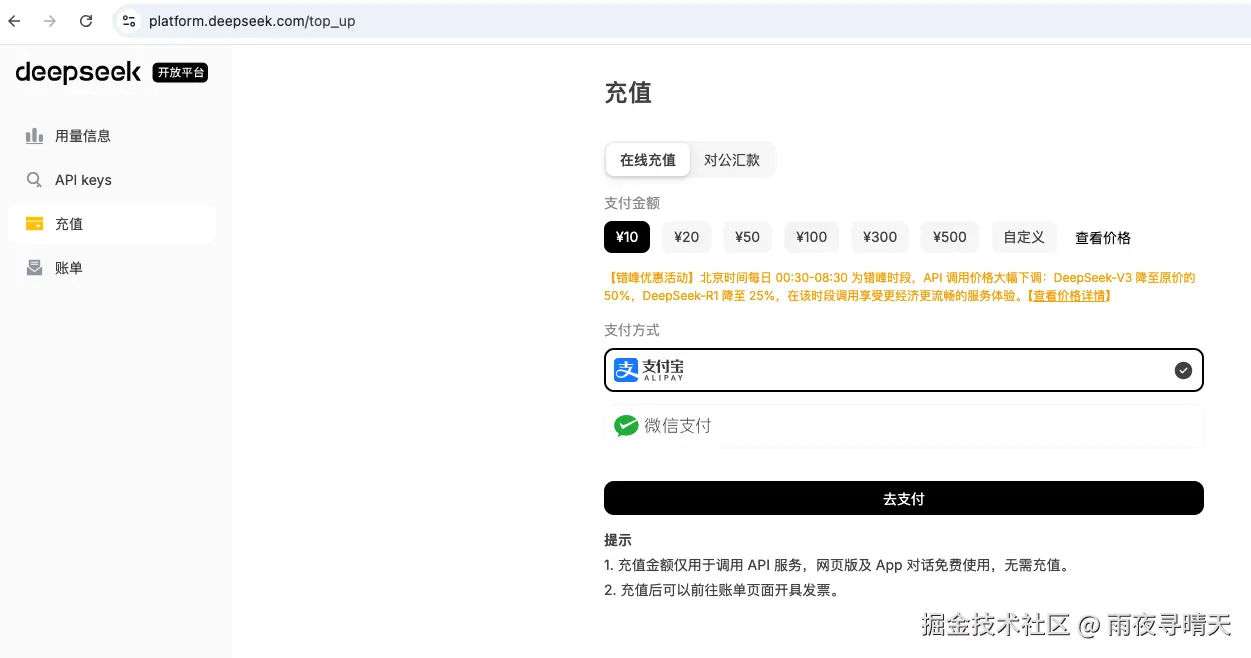Select the ¥500 amount option
Screen dimensions: 1251x658
pos(949,237)
